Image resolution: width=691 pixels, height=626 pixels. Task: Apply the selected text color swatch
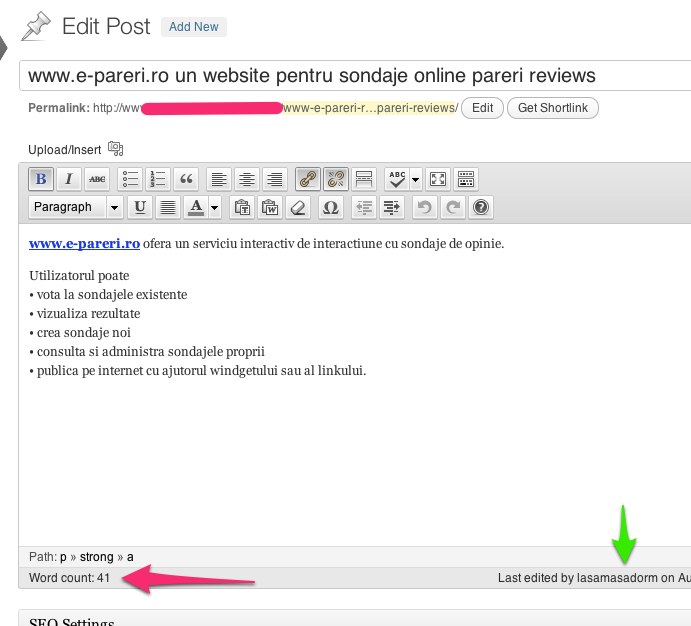(x=196, y=207)
